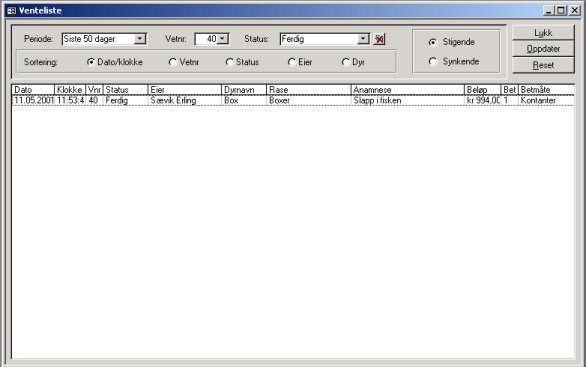
Task: Open the Periode dropdown list
Action: tap(140, 39)
